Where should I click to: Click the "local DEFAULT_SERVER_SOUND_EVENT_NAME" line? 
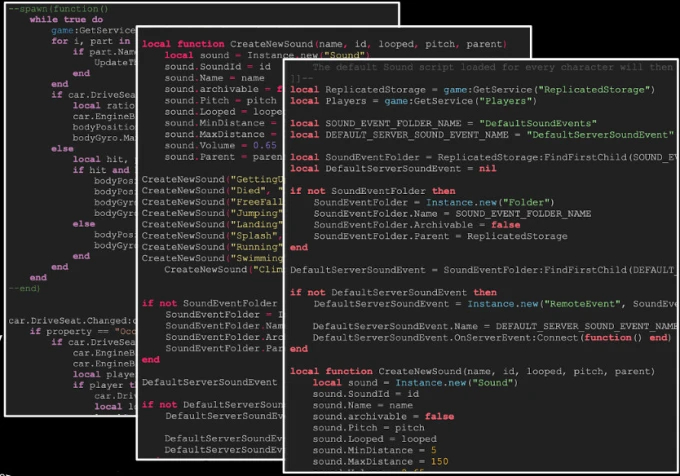(x=482, y=135)
